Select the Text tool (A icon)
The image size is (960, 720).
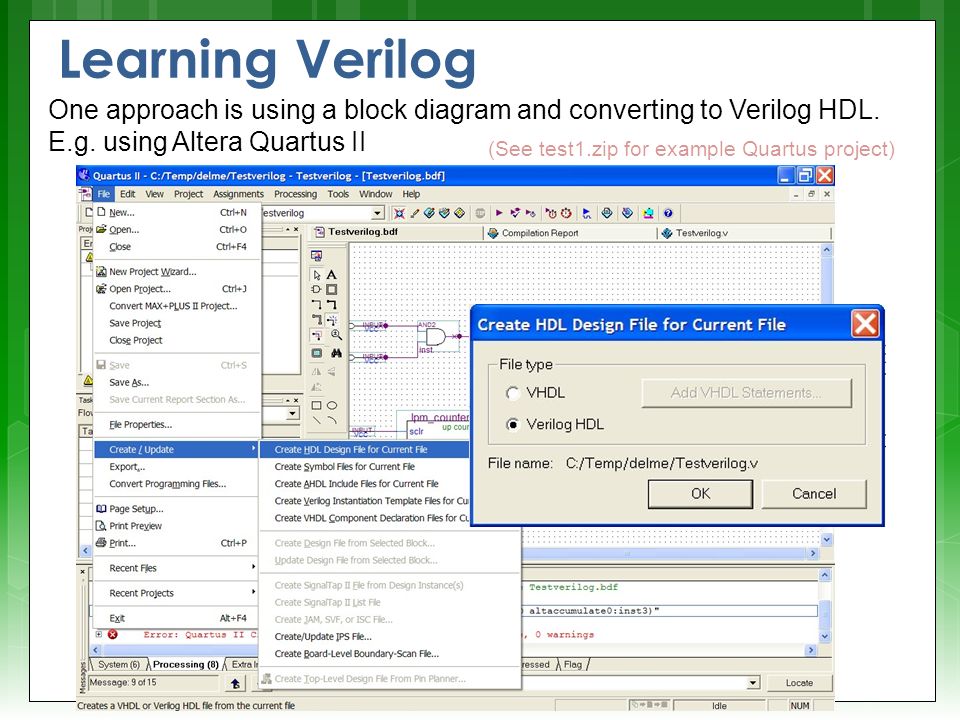332,275
